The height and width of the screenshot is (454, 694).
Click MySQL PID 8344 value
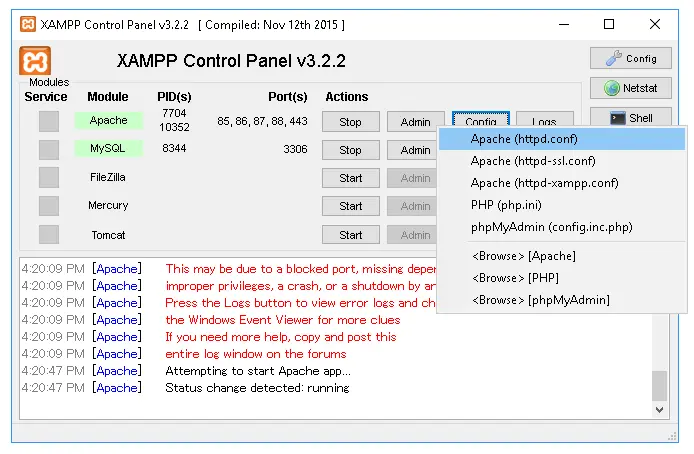coord(174,148)
